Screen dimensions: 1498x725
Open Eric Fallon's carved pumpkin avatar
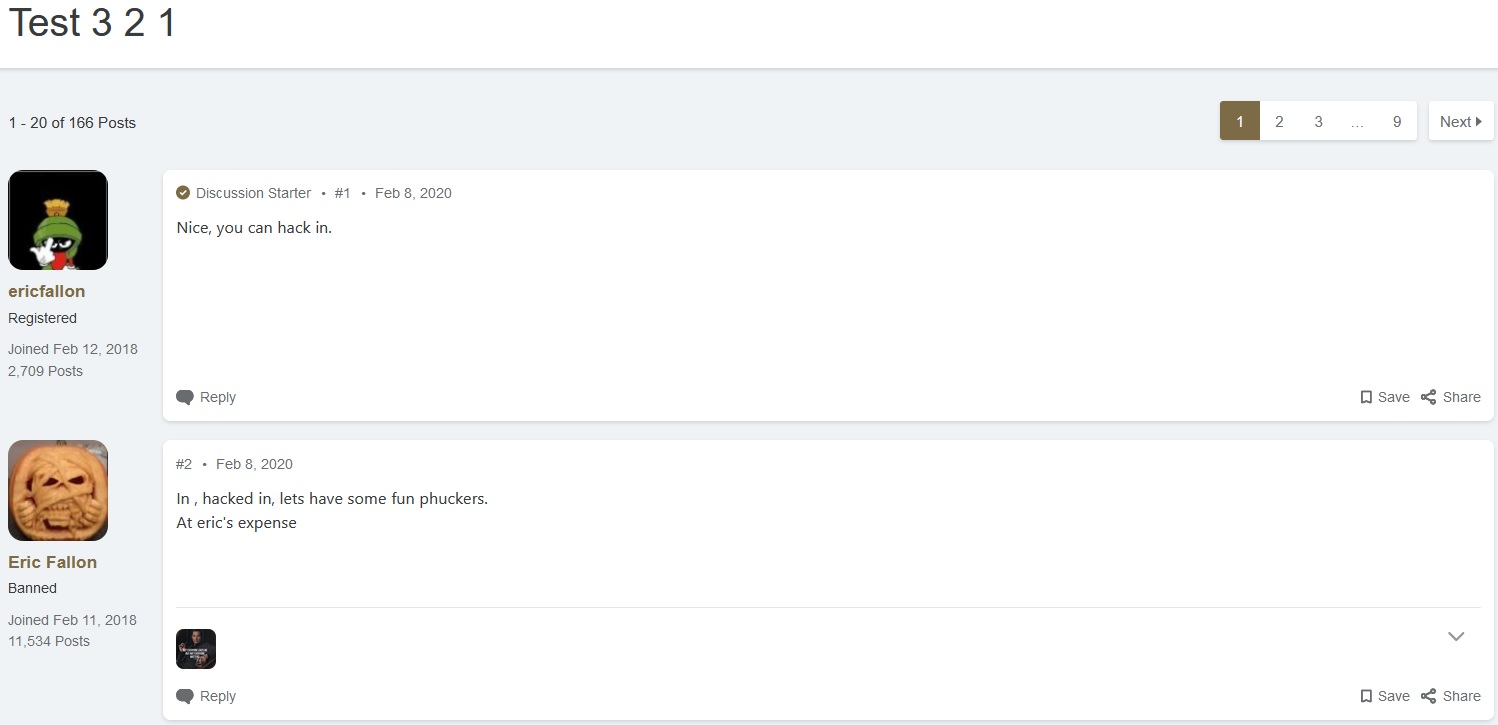[58, 490]
